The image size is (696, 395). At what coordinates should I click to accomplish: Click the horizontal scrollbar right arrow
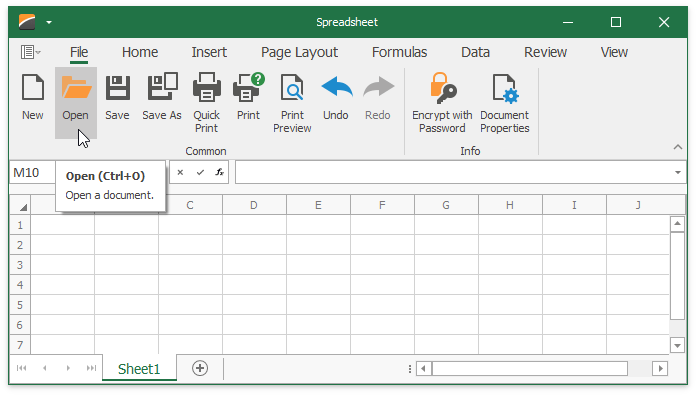pyautogui.click(x=660, y=368)
